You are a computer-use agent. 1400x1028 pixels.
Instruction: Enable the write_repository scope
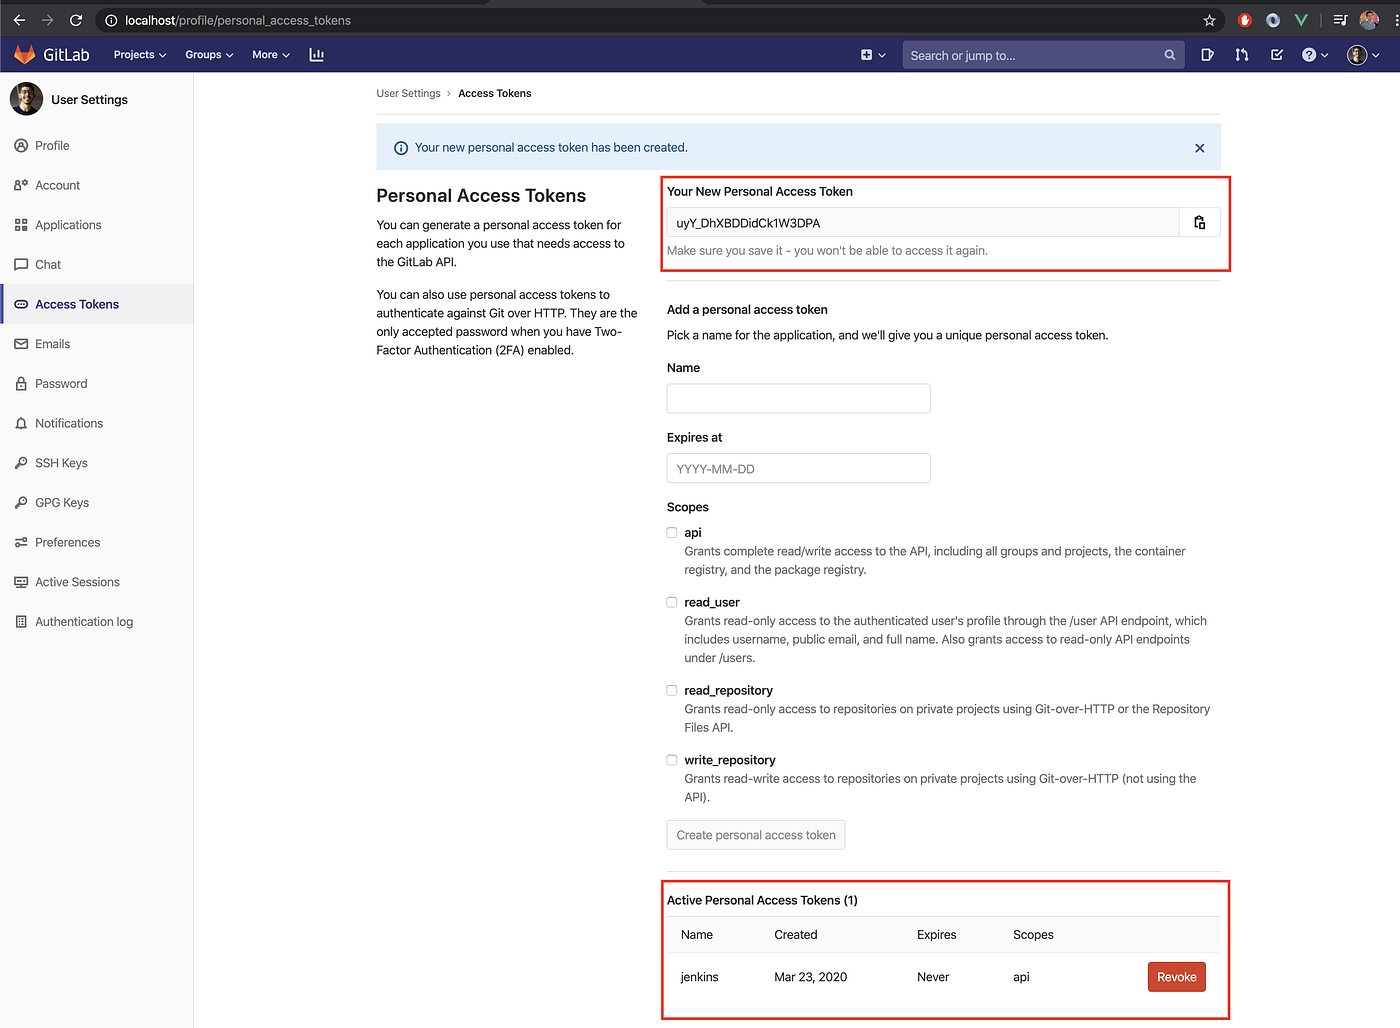tap(671, 759)
